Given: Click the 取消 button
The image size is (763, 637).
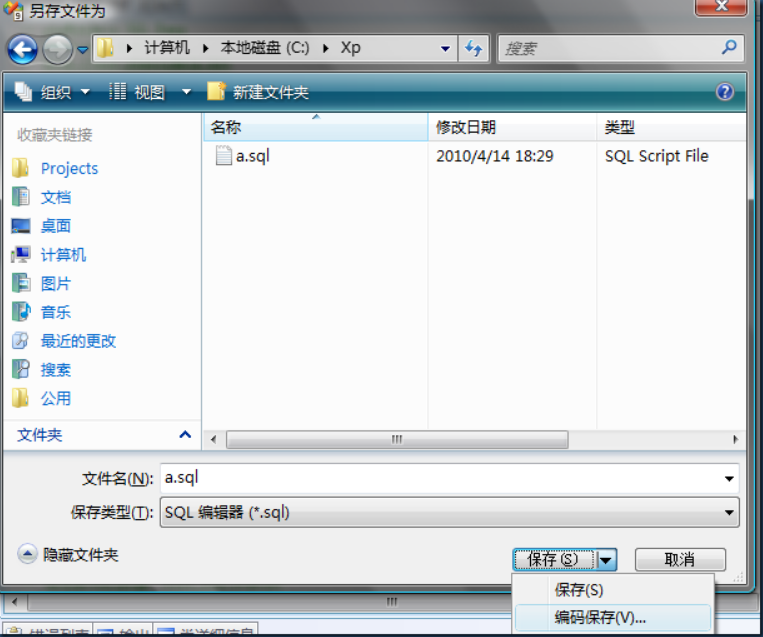Looking at the screenshot, I should pyautogui.click(x=679, y=559).
